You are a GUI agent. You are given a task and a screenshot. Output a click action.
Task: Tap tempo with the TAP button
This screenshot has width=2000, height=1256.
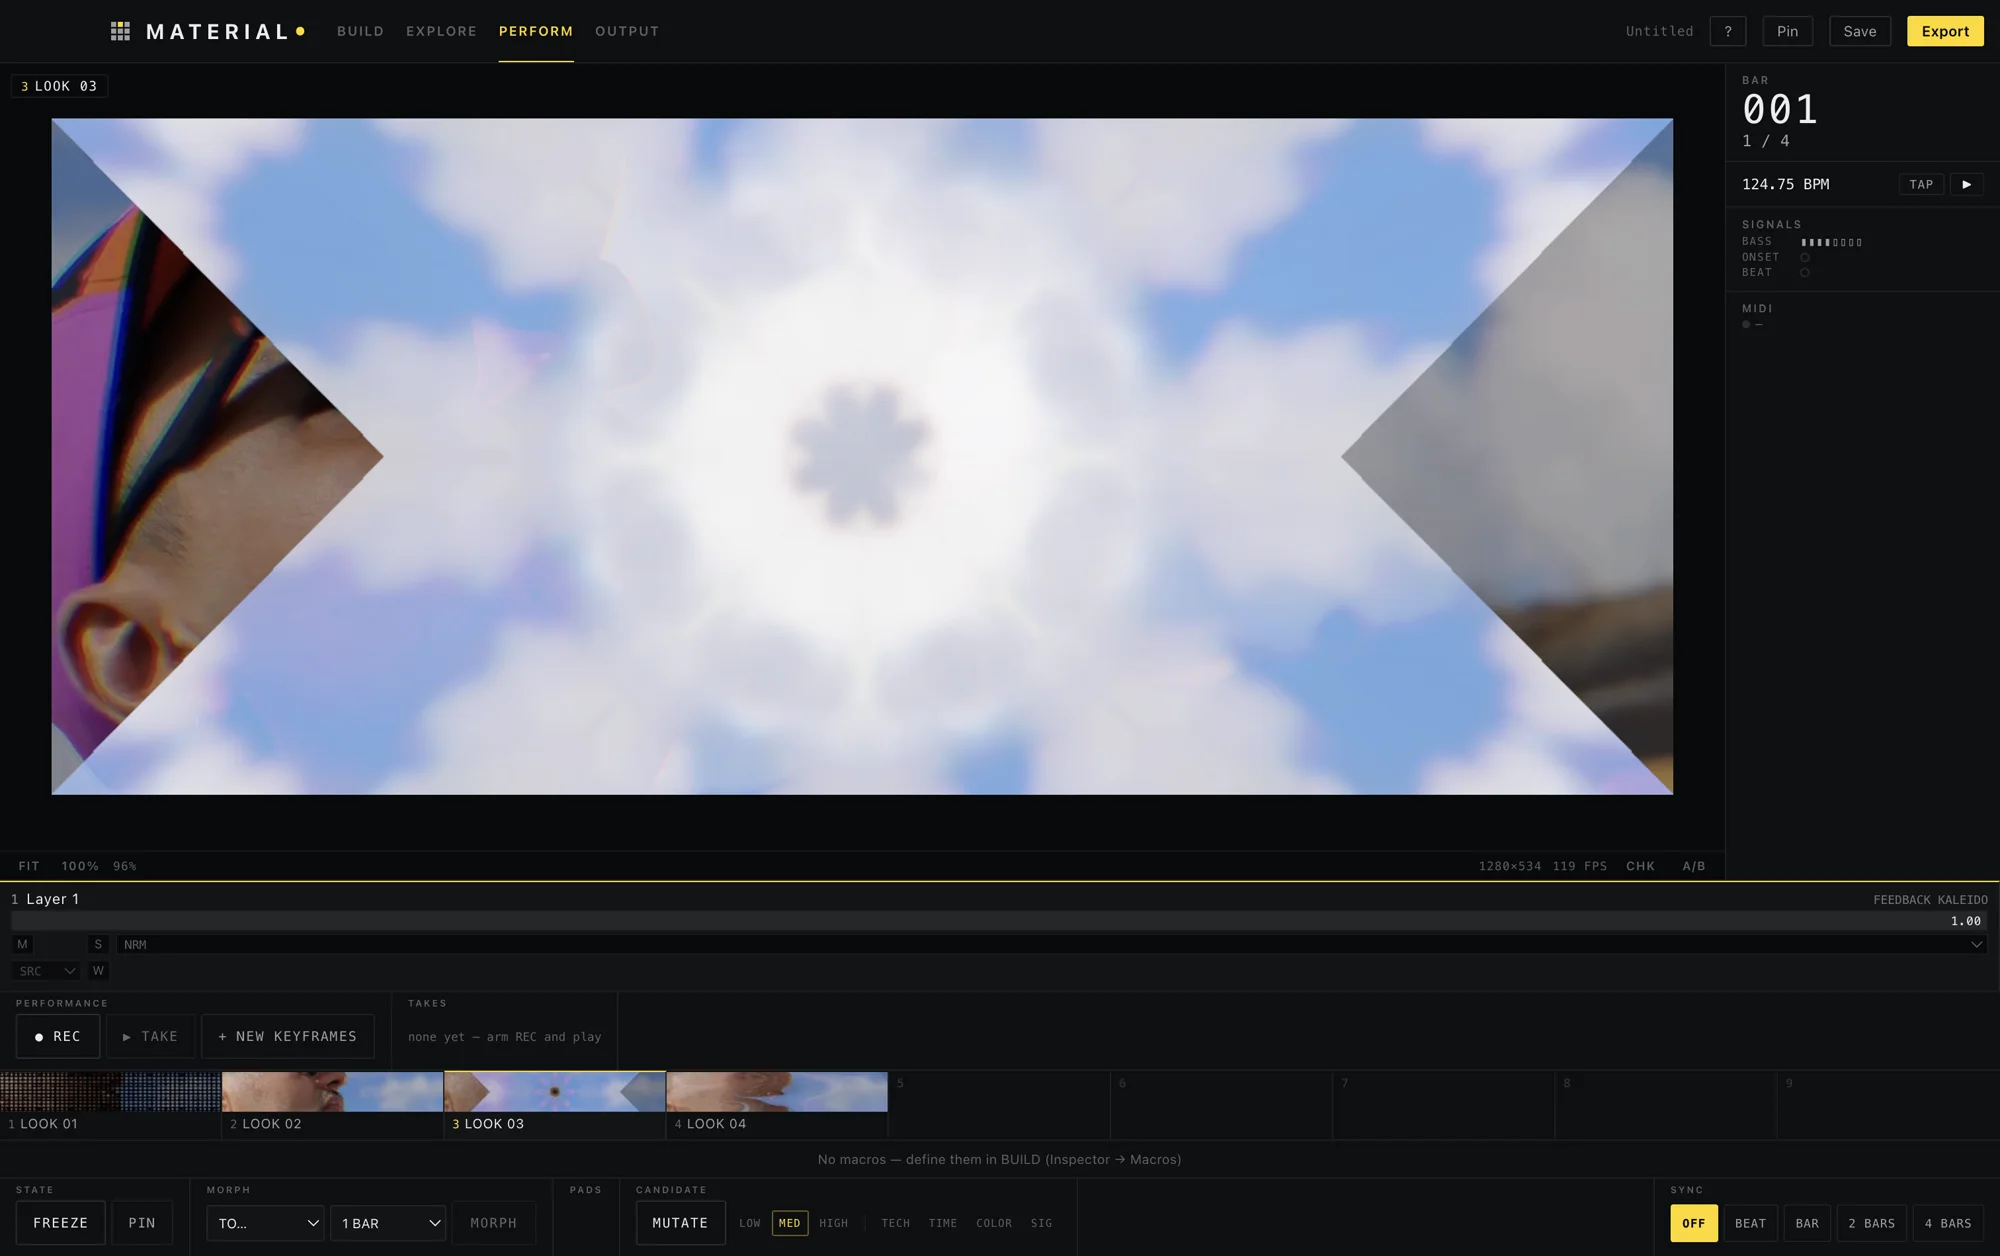pos(1921,184)
